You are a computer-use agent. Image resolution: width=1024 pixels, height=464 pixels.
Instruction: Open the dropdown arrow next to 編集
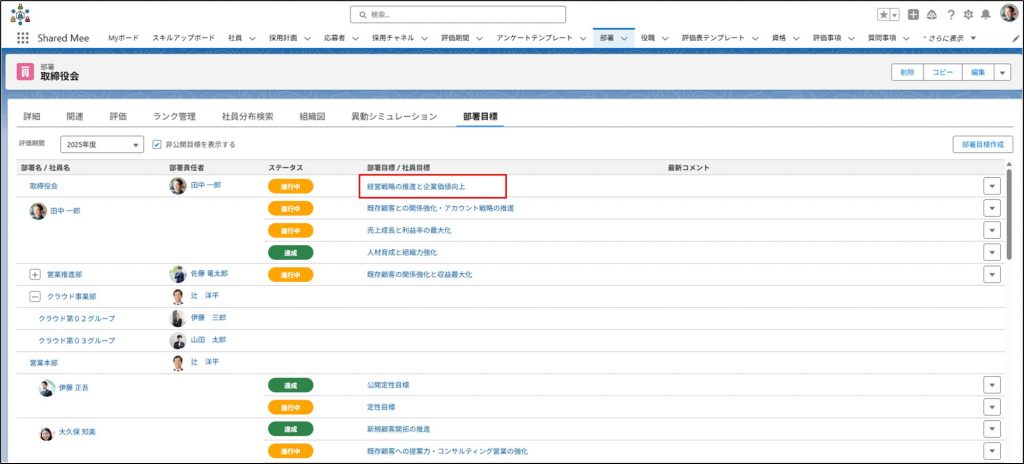click(x=1003, y=72)
